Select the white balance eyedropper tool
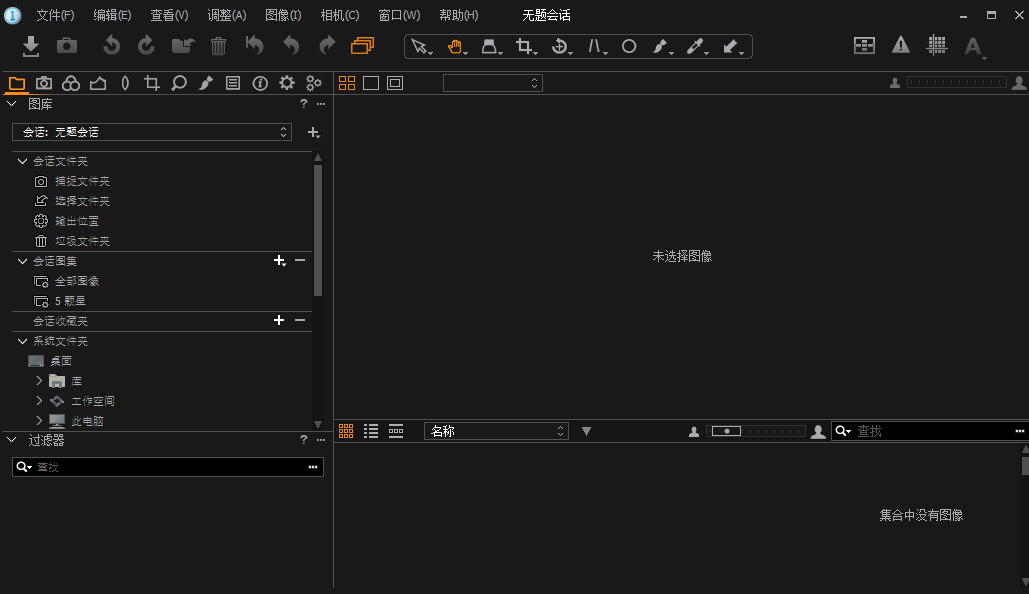Screen dimensions: 1029x594 click(696, 47)
